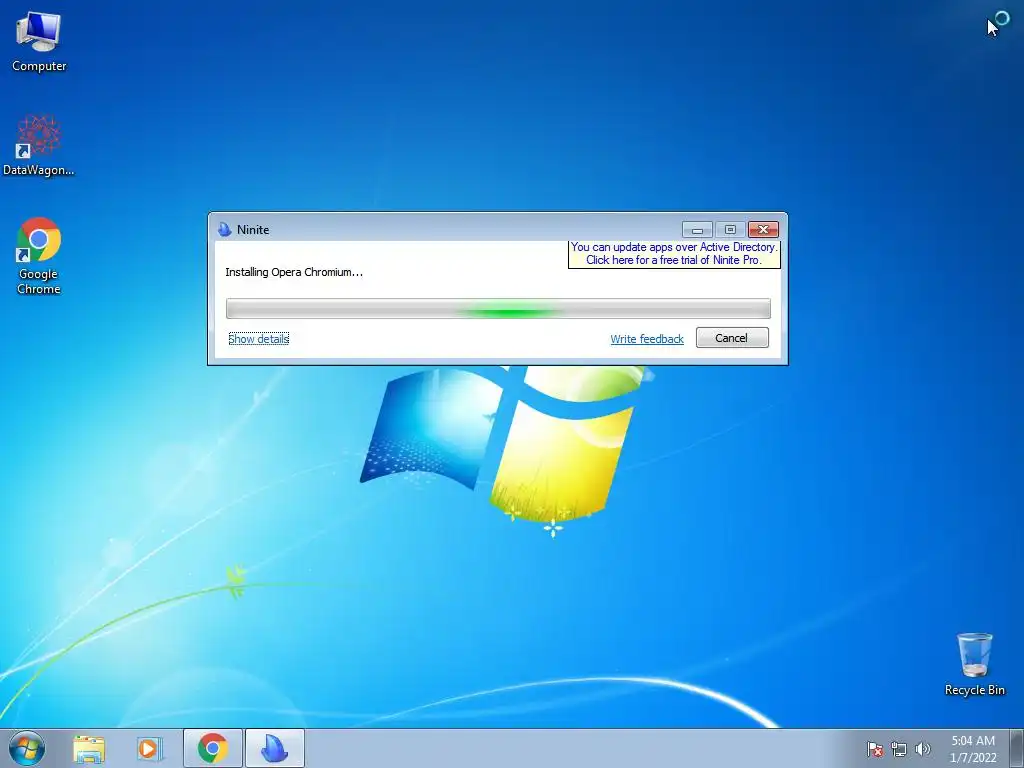
Task: Click the Show desktop strip
Action: click(x=1016, y=748)
